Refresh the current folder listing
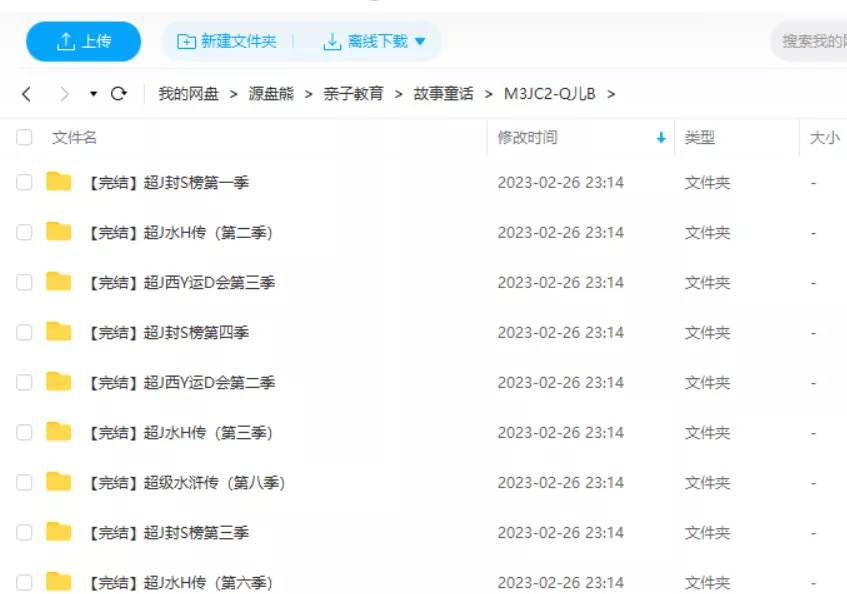 tap(119, 94)
